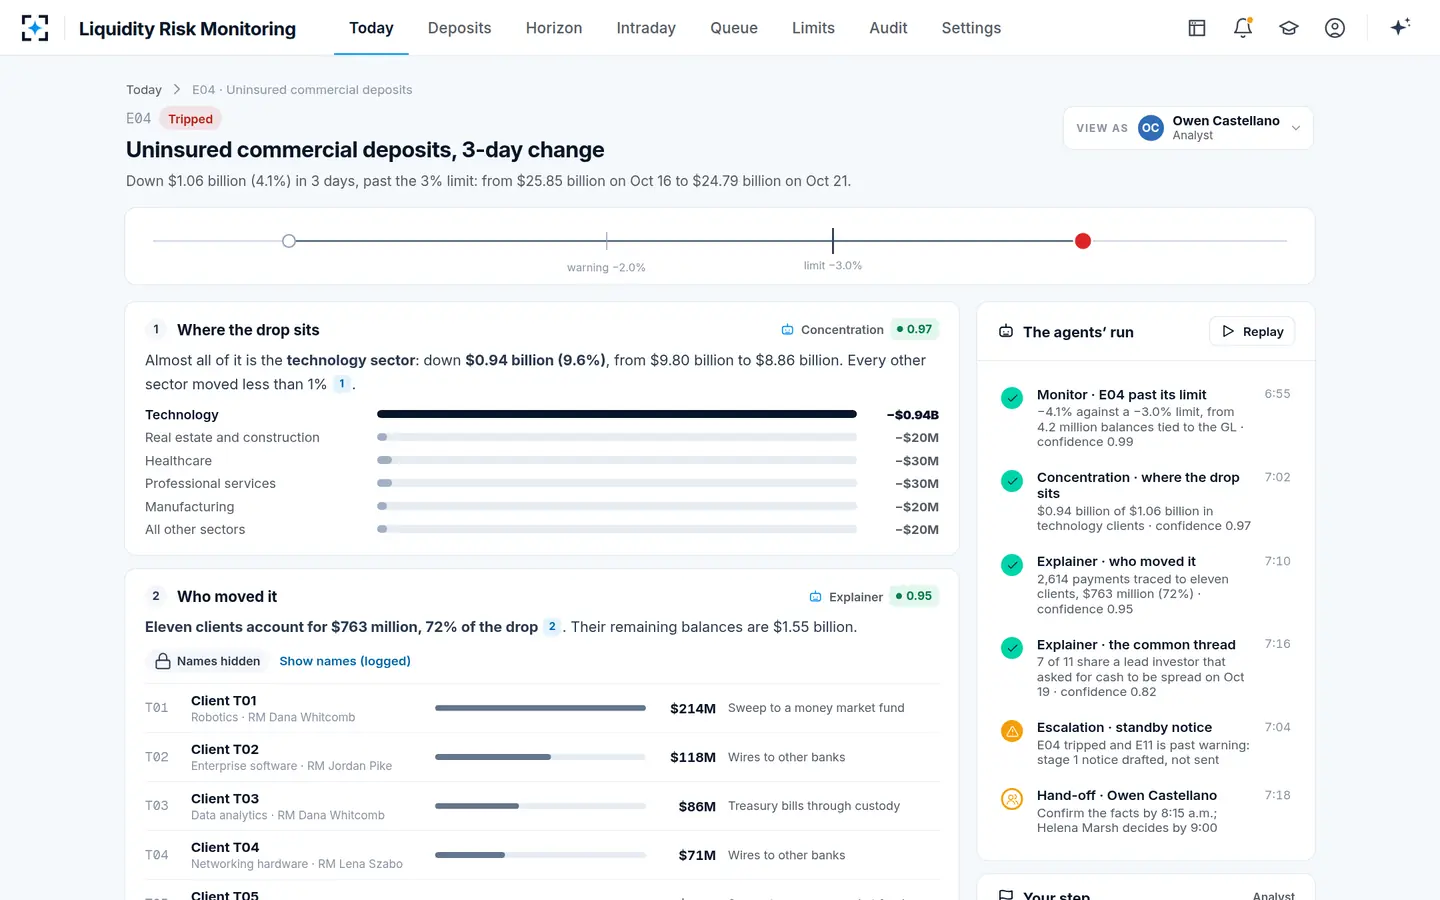Click the Concentration agent icon
Image resolution: width=1440 pixels, height=900 pixels.
[x=787, y=330]
